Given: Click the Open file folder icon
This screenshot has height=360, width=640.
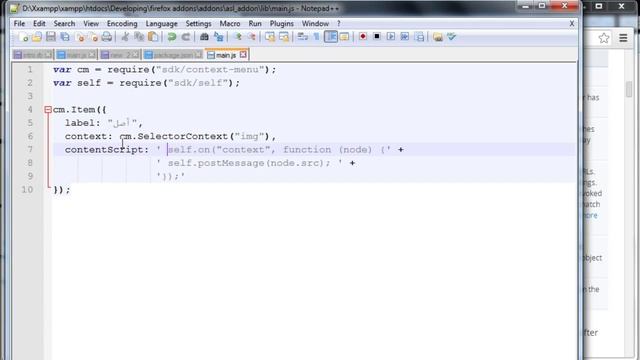Looking at the screenshot, I should click(x=37, y=37).
